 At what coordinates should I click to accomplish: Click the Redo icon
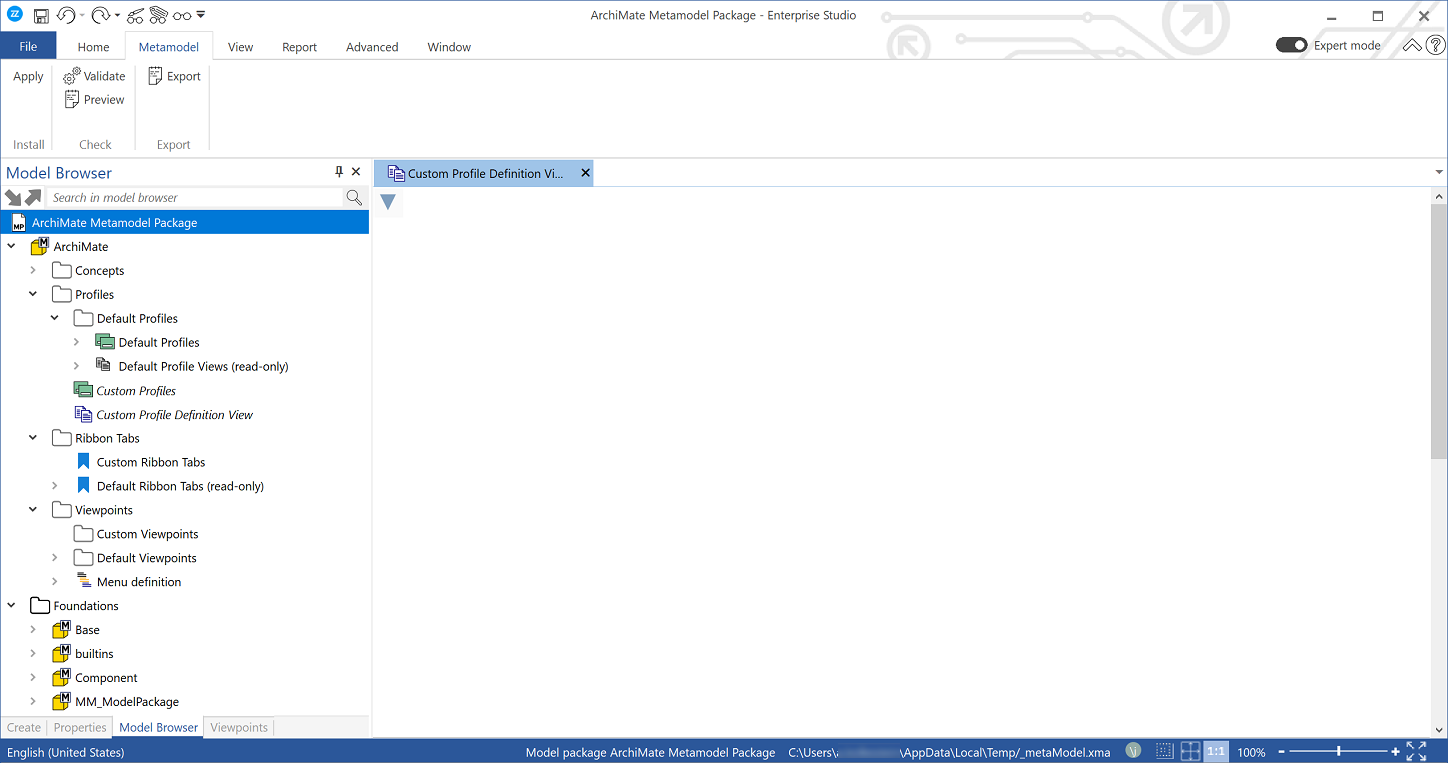(98, 15)
